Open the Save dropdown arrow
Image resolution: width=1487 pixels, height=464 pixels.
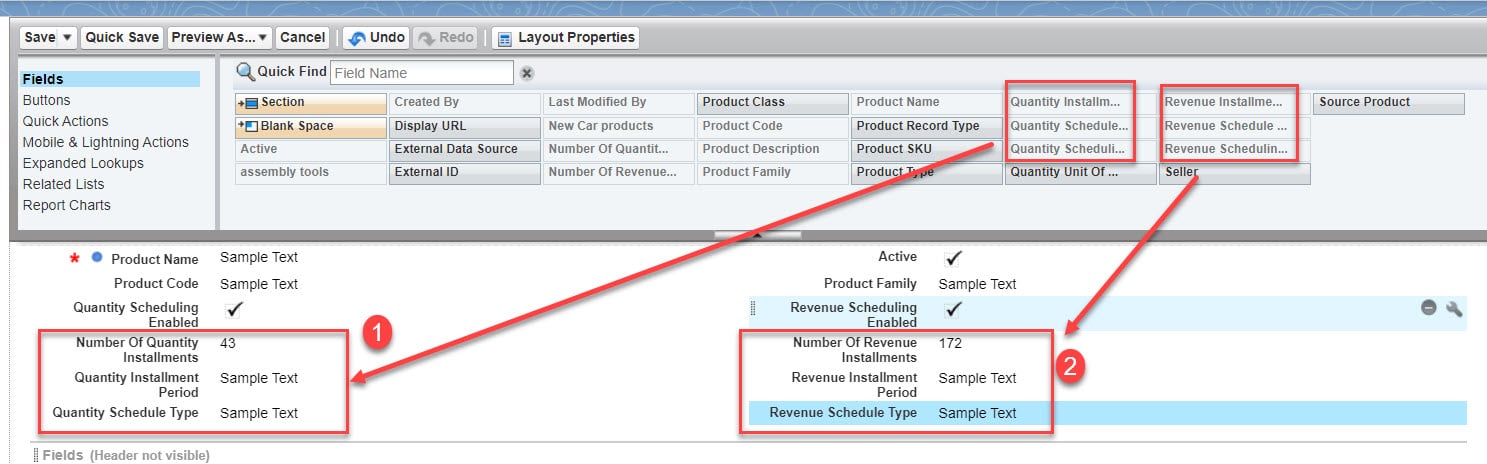click(x=67, y=38)
